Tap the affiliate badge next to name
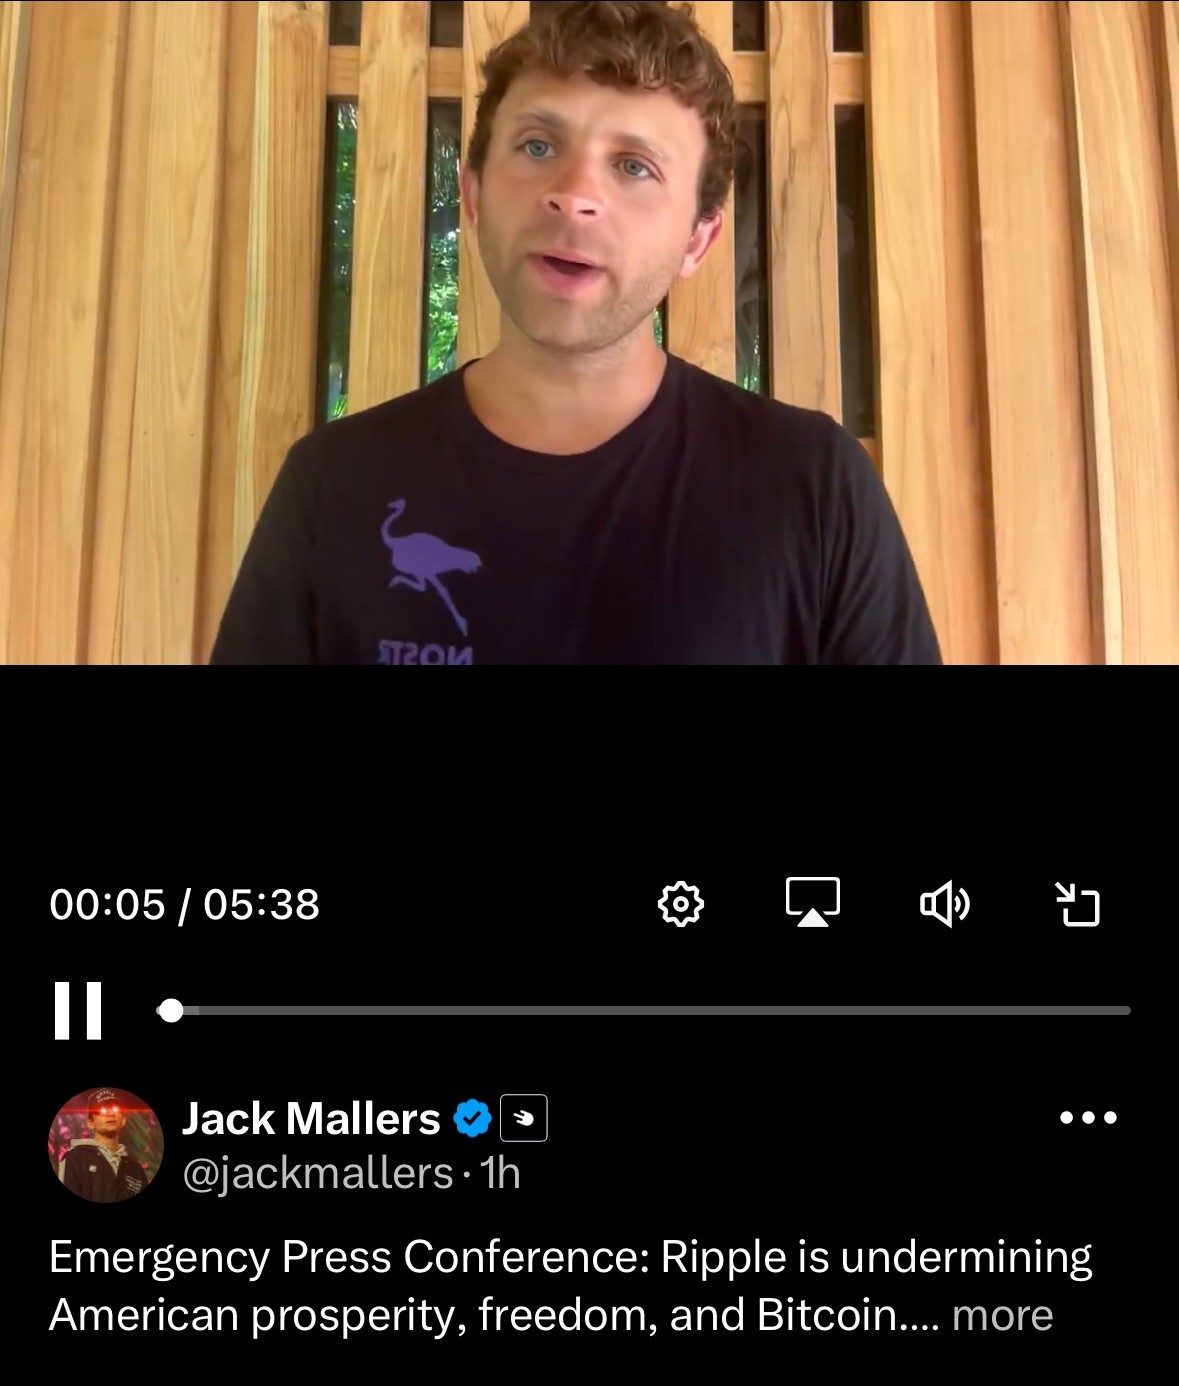Screen dimensions: 1179x1386 tap(524, 1118)
